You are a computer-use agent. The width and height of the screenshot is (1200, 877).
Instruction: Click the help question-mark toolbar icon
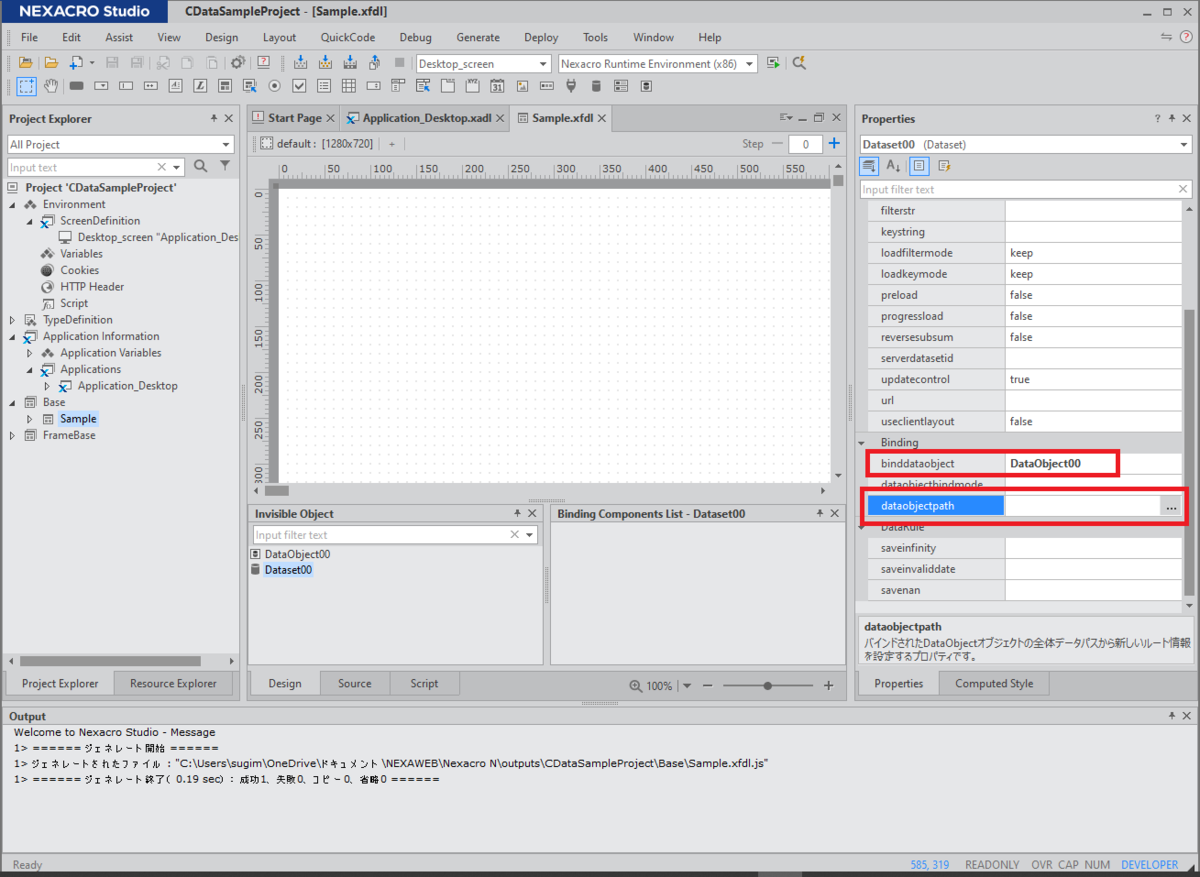point(264,63)
